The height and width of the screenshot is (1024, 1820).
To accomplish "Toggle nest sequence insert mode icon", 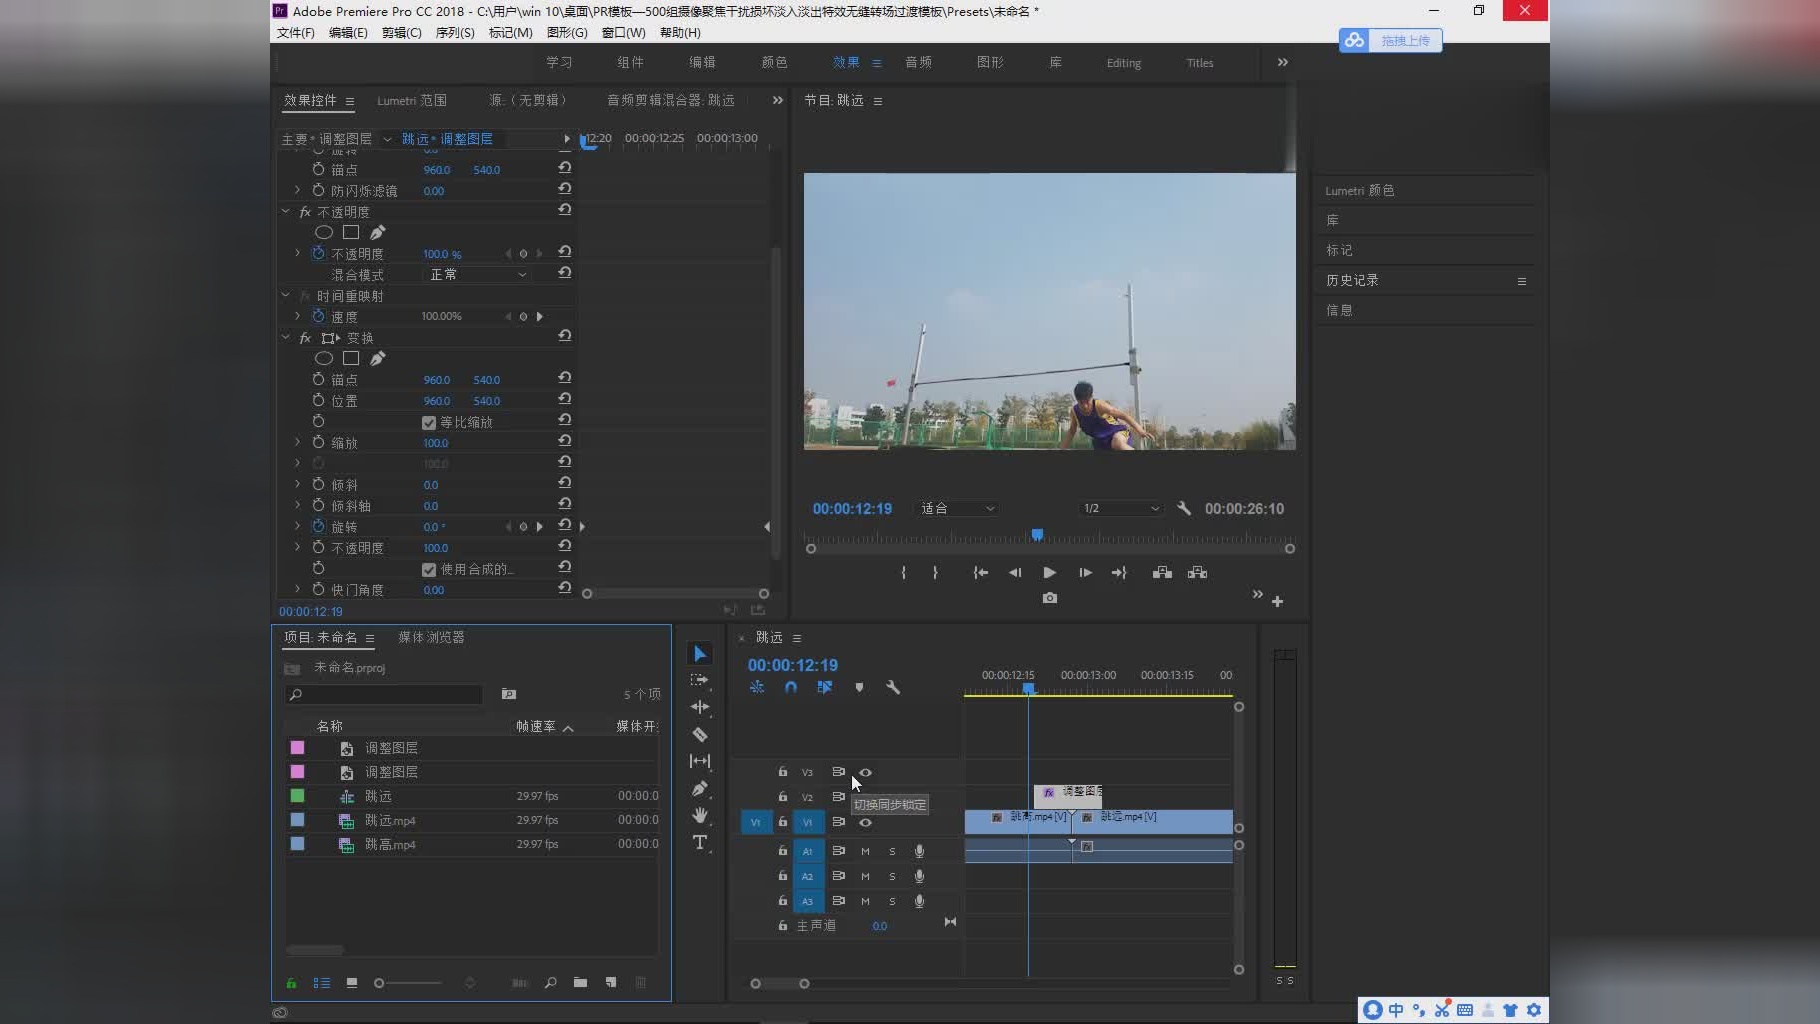I will click(x=757, y=687).
